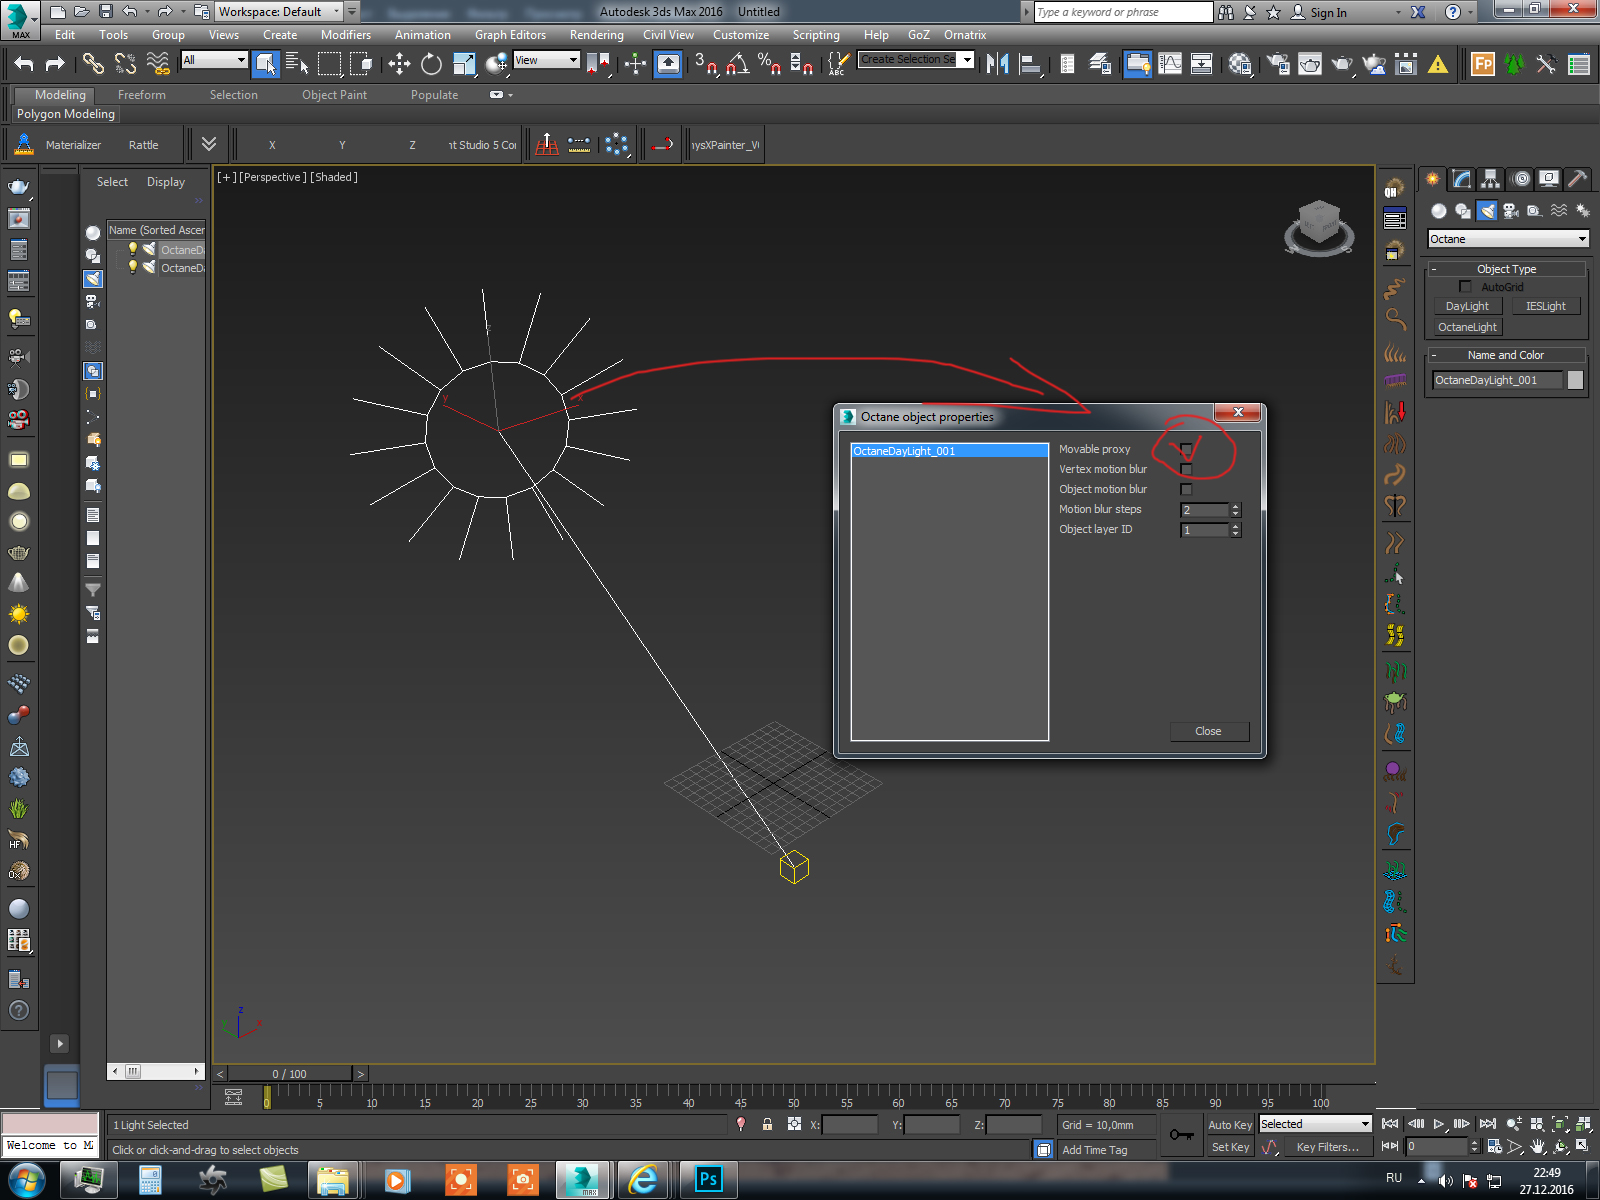
Task: Open the Motion command panel
Action: [1520, 179]
